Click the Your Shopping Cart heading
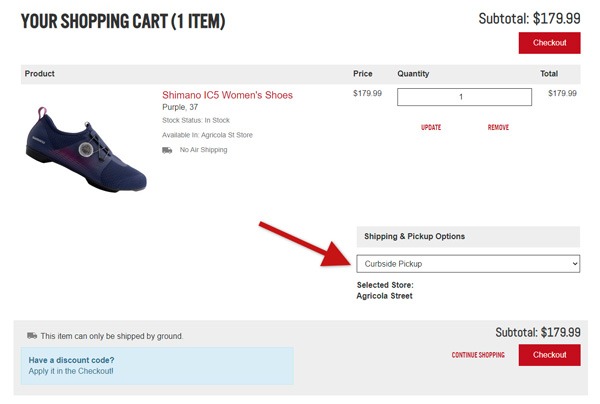Image resolution: width=600 pixels, height=404 pixels. click(x=123, y=21)
